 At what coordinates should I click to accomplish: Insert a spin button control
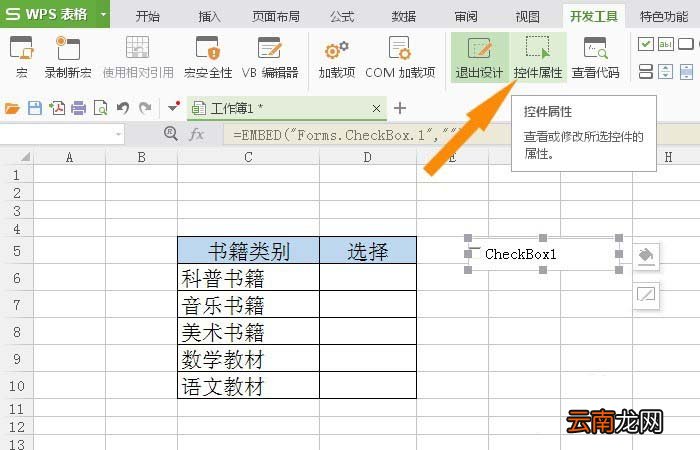click(x=666, y=71)
